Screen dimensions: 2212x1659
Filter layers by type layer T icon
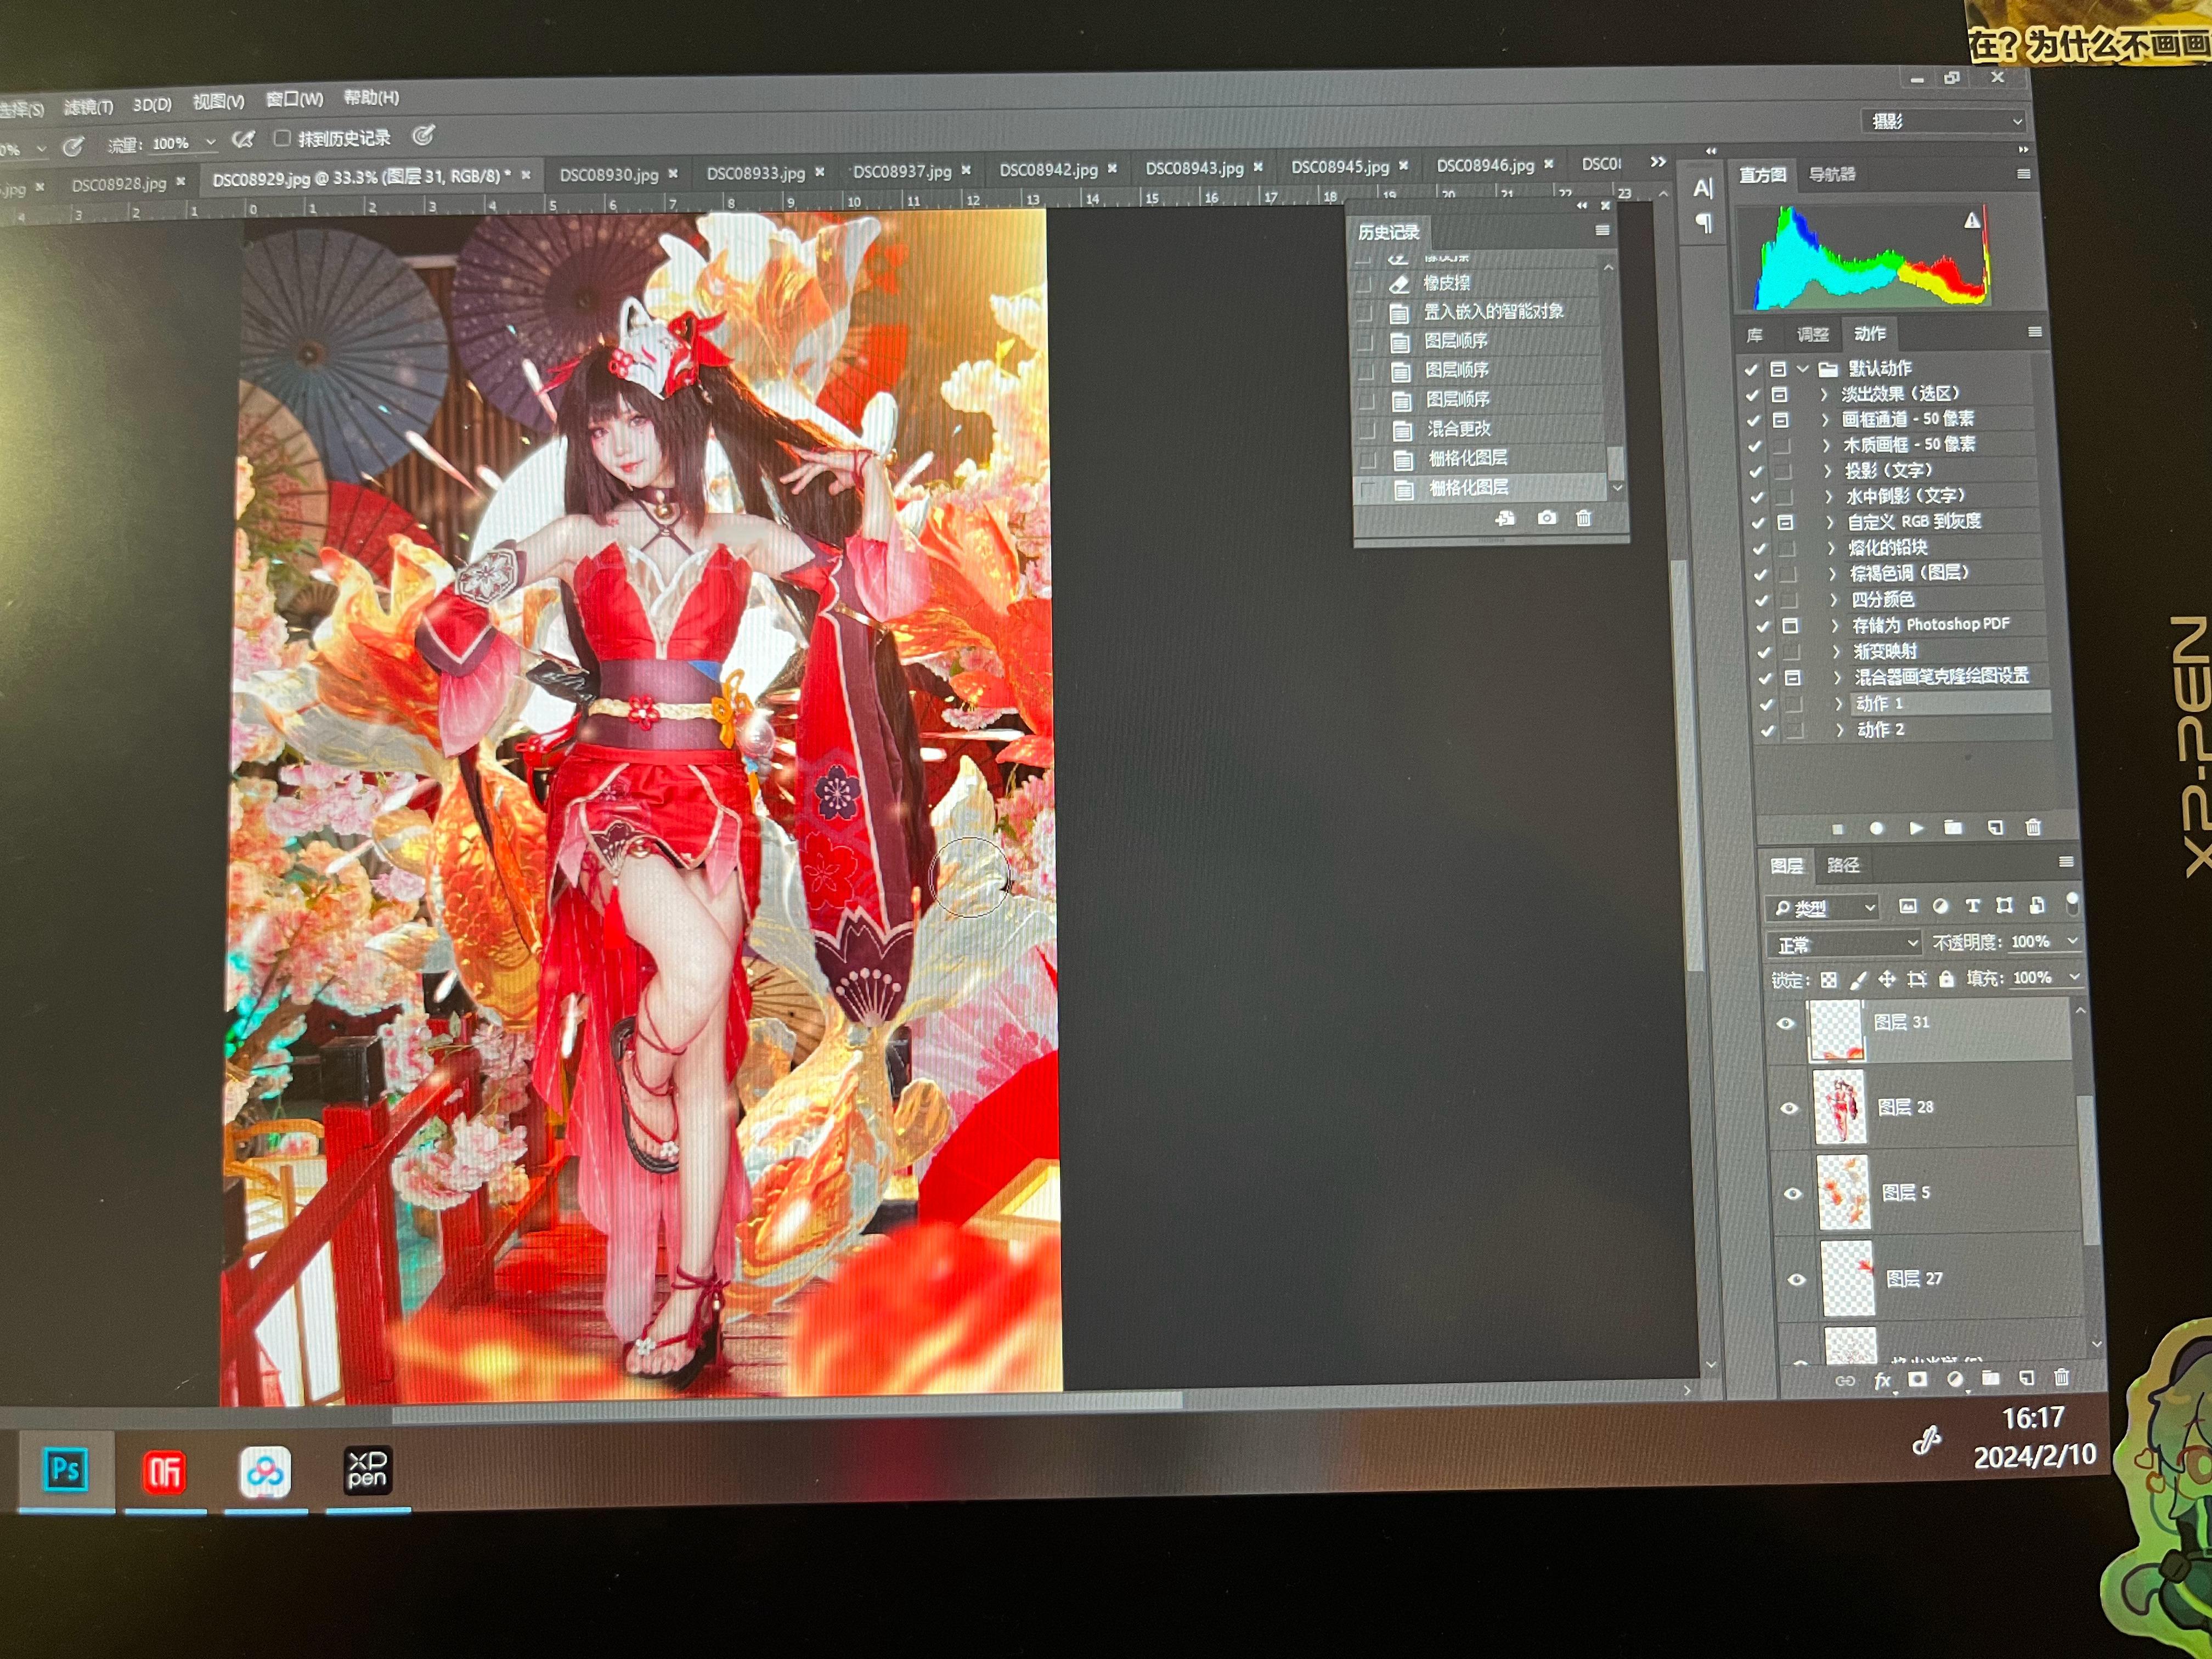[1972, 906]
